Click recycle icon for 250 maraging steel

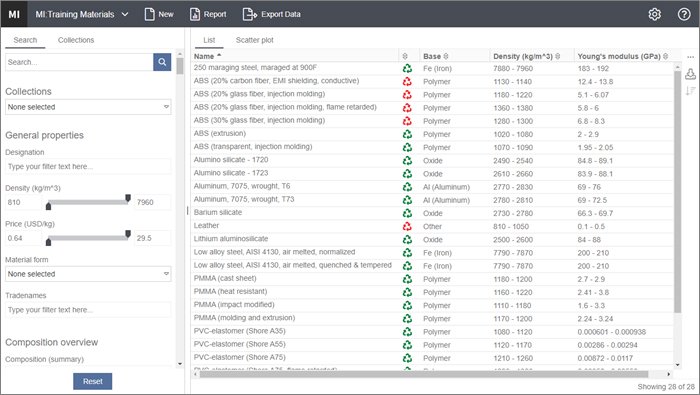pos(407,69)
